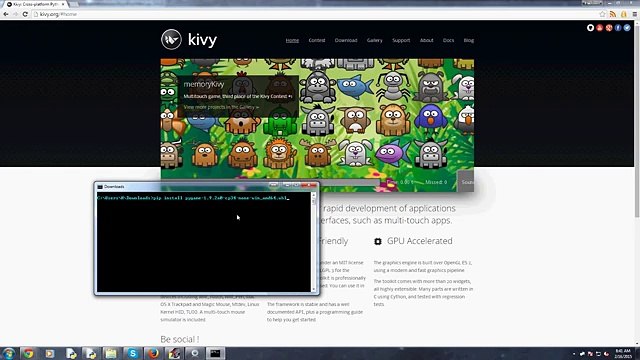Select the command prompt taskbar icon
The image size is (640, 360).
click(215, 353)
